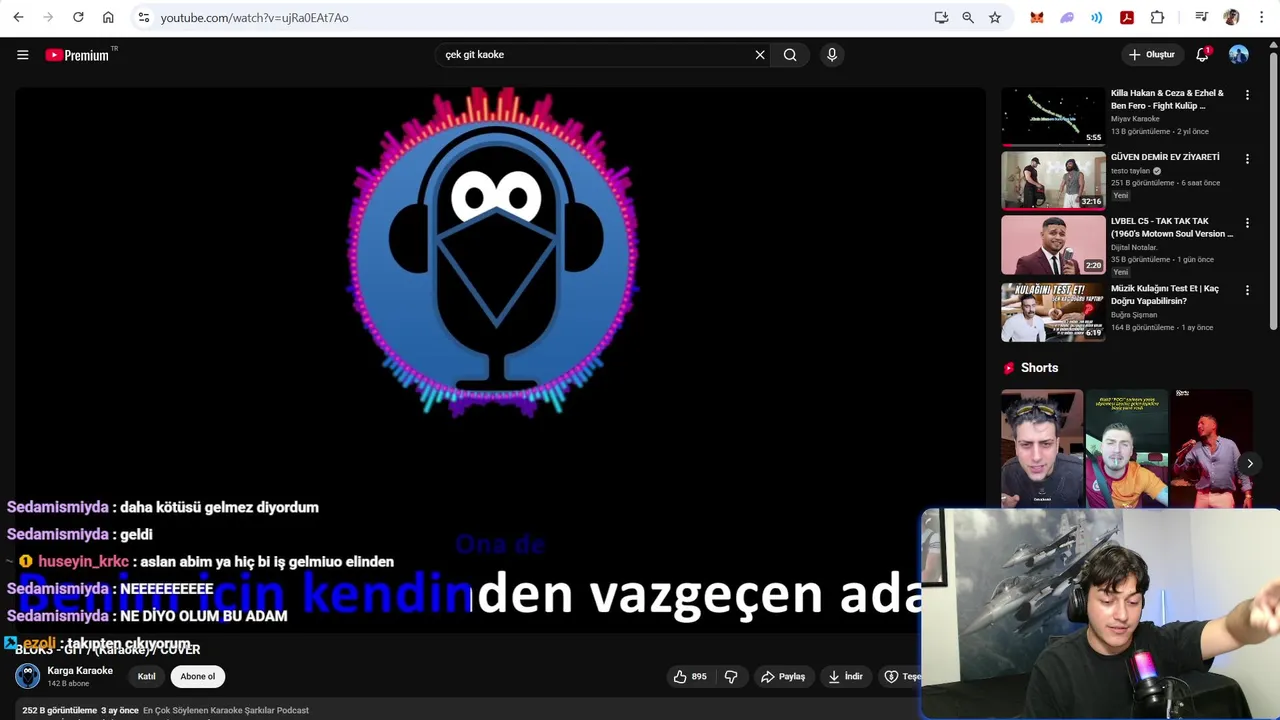Open the browser media control icon
This screenshot has width=1280, height=720.
click(1201, 17)
